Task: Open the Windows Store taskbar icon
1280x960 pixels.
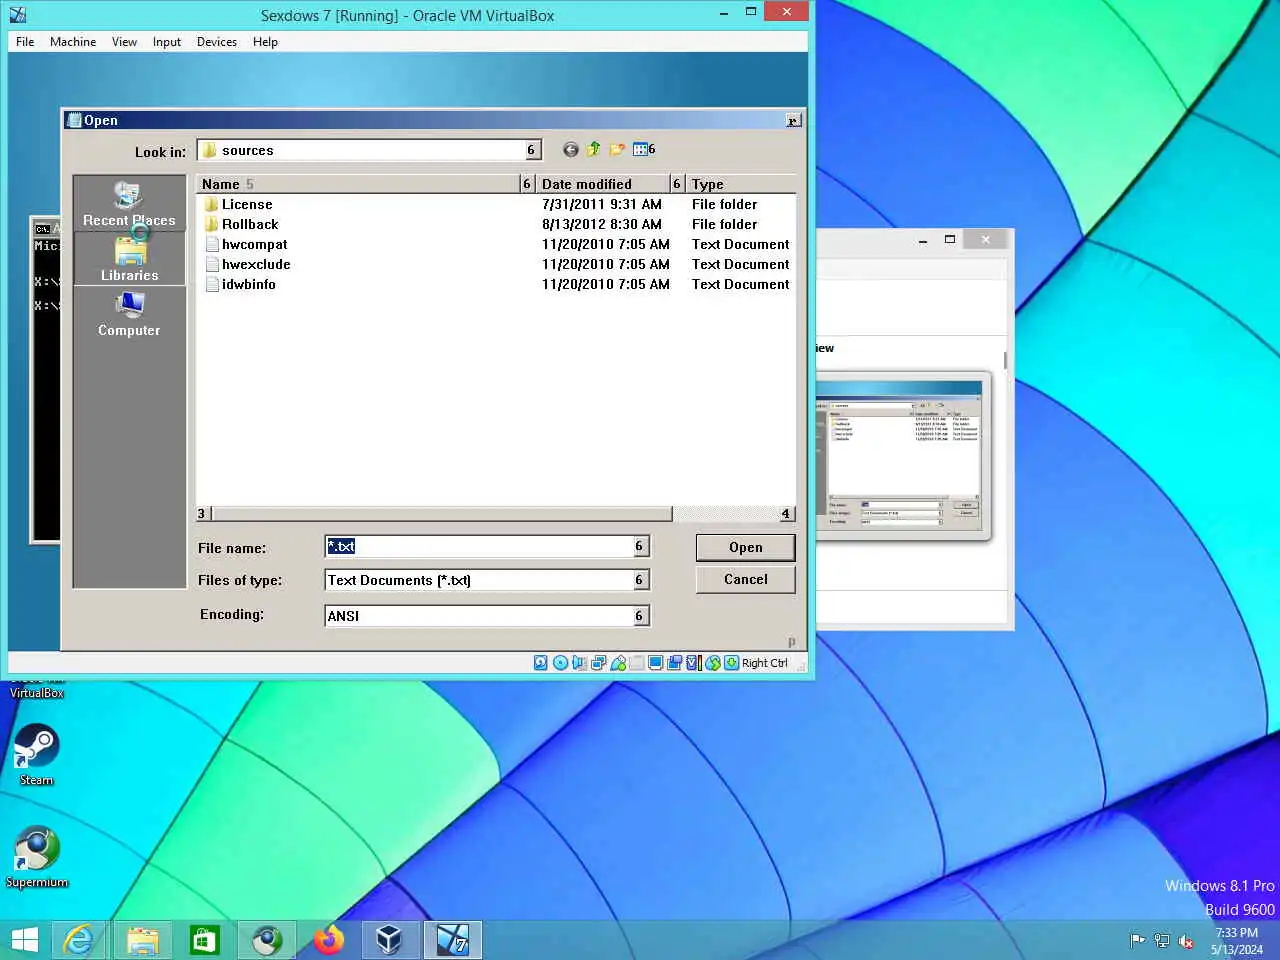Action: [204, 940]
